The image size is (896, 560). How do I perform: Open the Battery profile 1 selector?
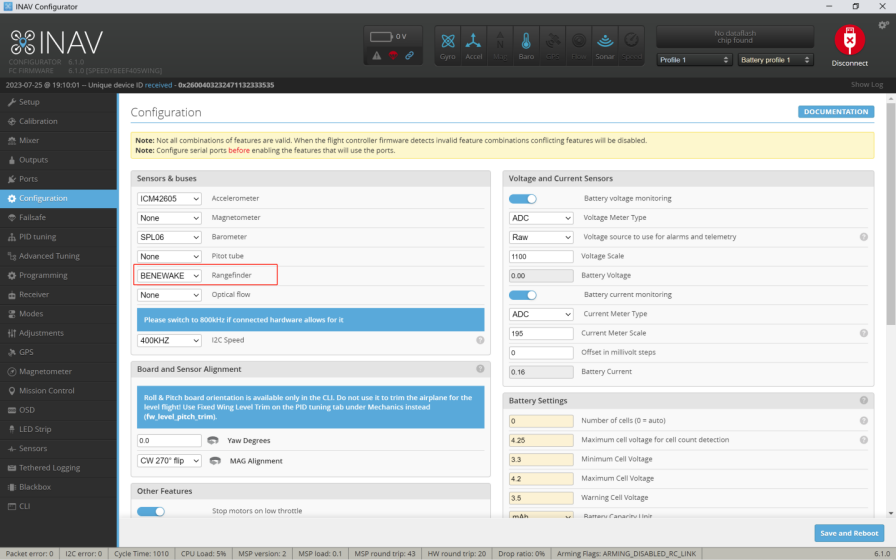click(x=775, y=59)
